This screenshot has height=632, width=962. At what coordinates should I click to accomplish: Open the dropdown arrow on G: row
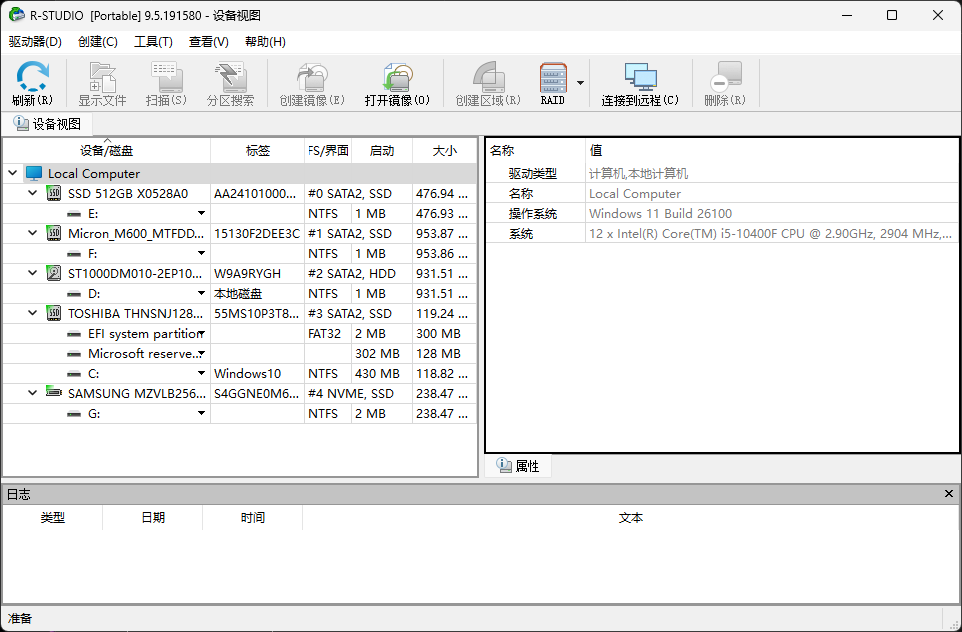coord(201,414)
